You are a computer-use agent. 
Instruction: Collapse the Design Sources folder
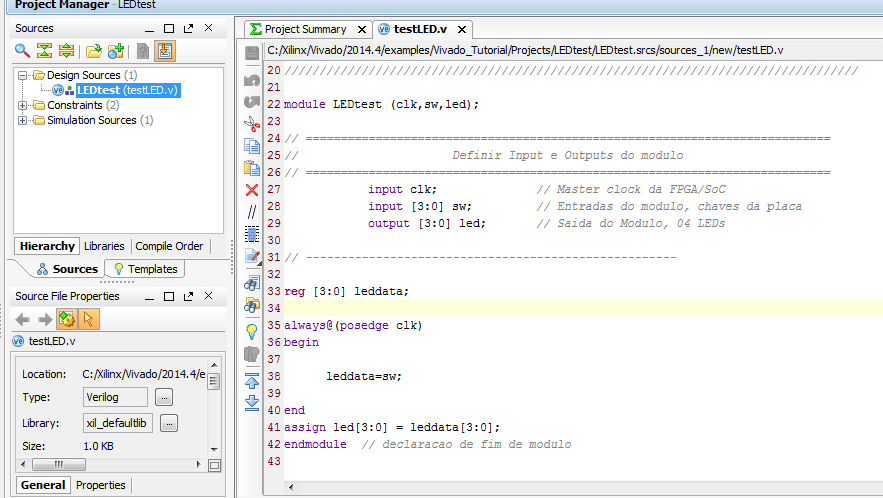(x=23, y=75)
